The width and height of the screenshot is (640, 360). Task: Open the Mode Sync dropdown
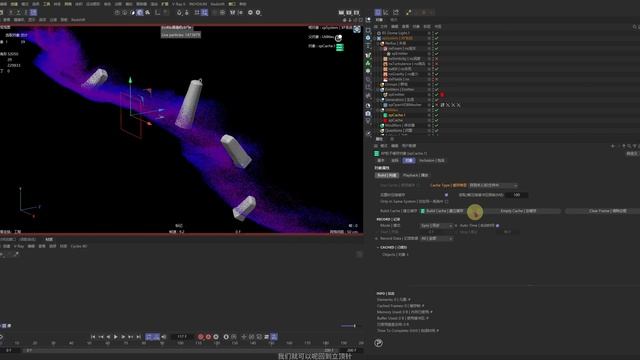(x=436, y=225)
